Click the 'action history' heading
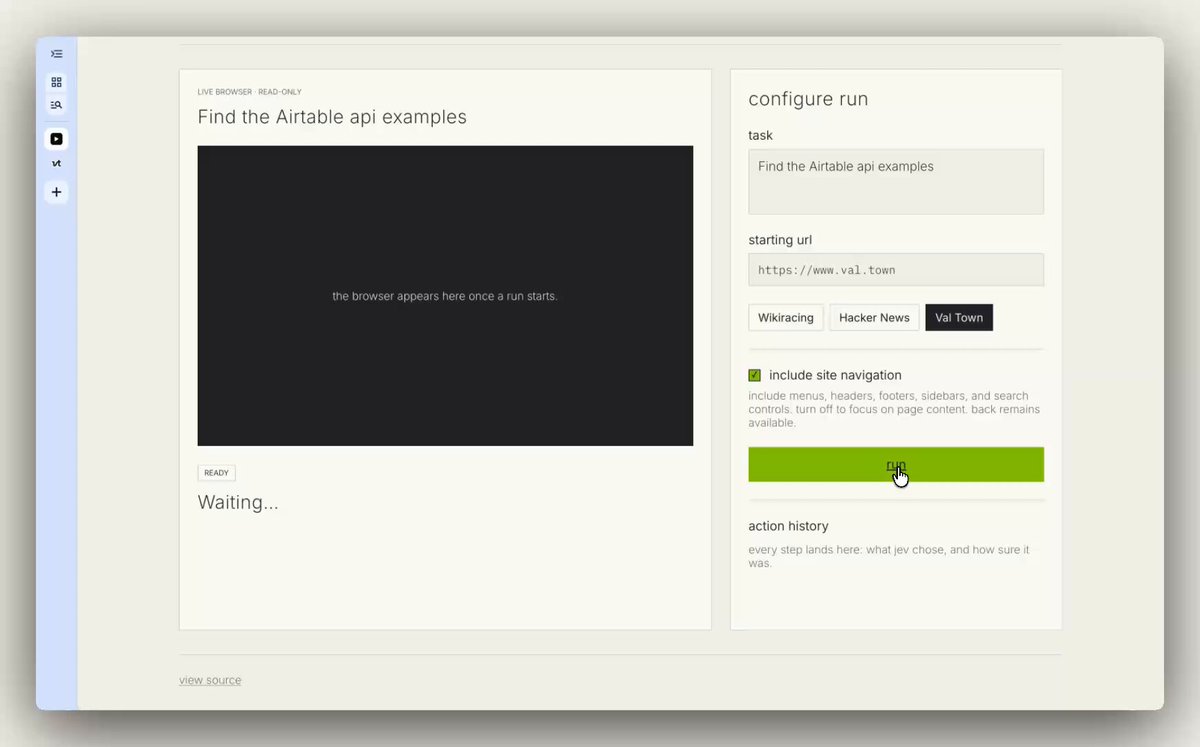 (788, 526)
